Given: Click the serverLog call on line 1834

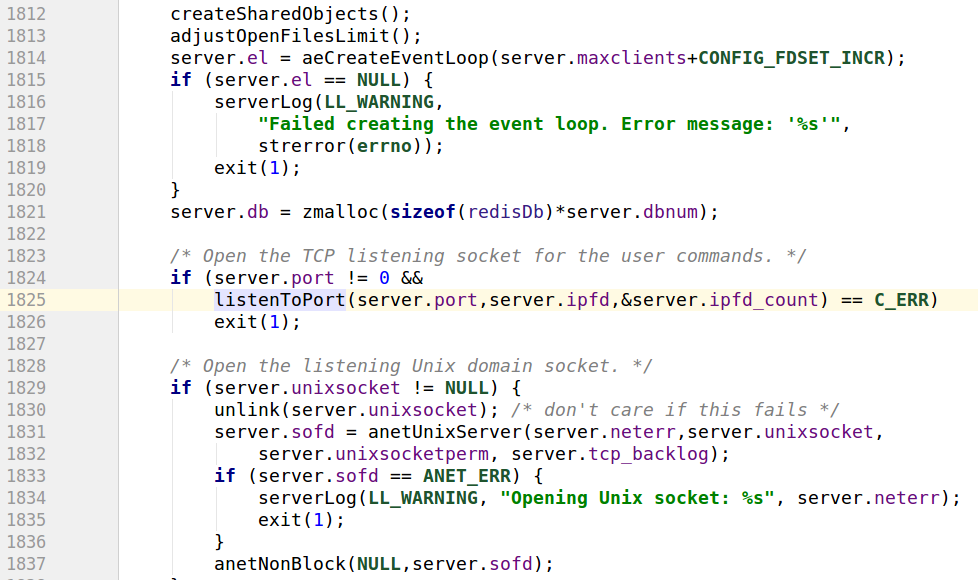Looking at the screenshot, I should click(x=307, y=498).
